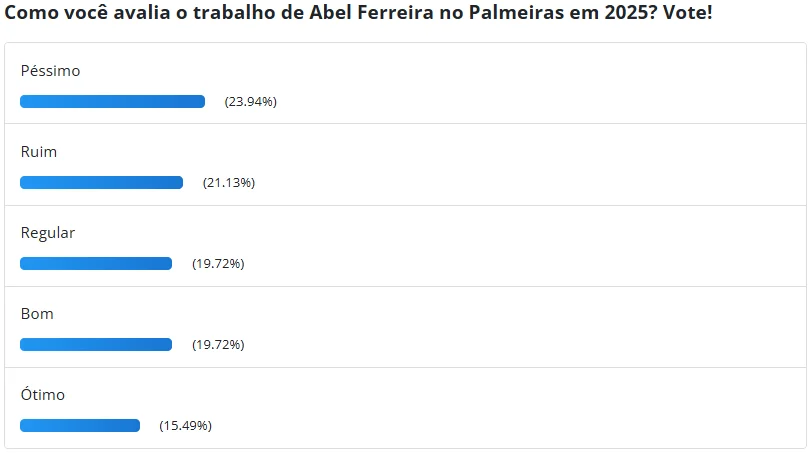
Task: Click the 21.13% percentage for Ruim
Action: point(229,183)
